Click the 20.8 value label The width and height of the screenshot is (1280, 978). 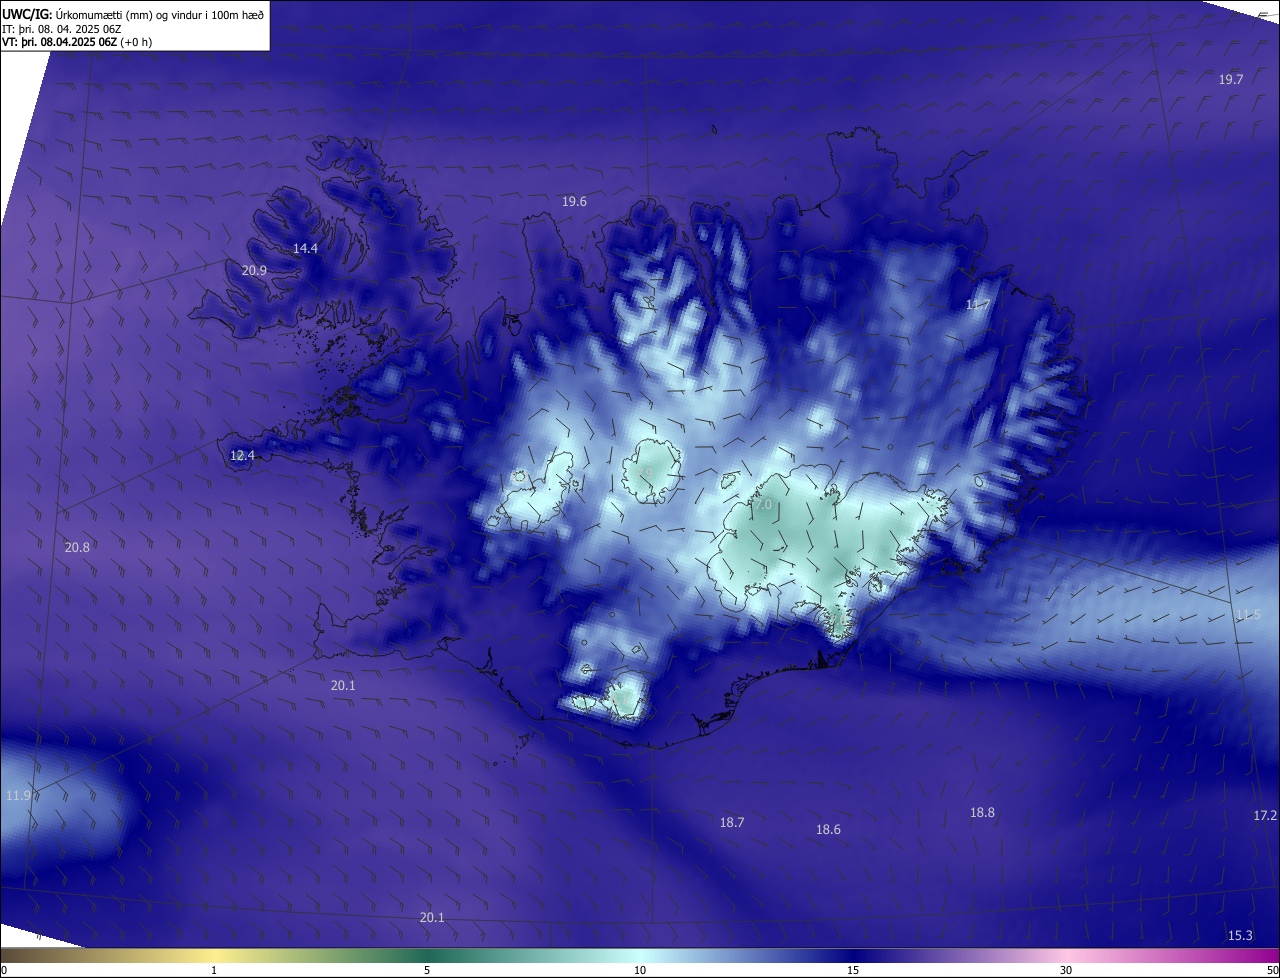pyautogui.click(x=77, y=547)
